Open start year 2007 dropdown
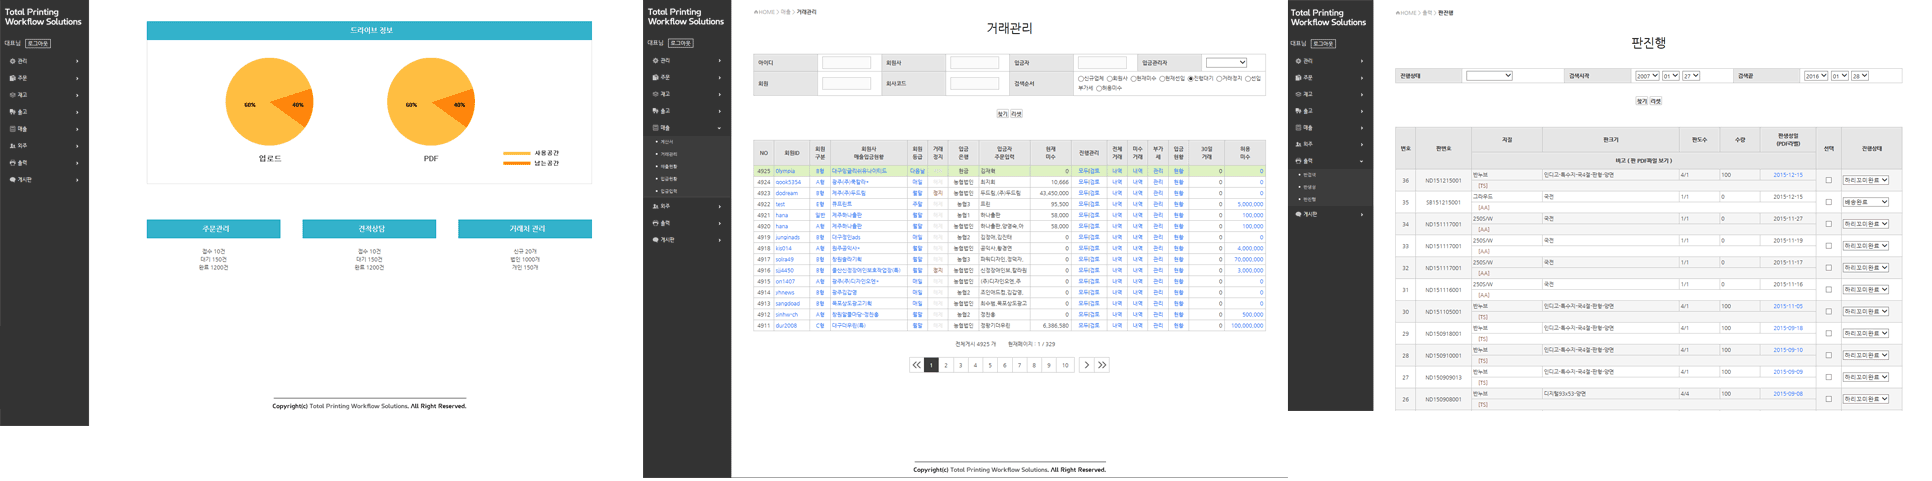 click(x=1647, y=76)
